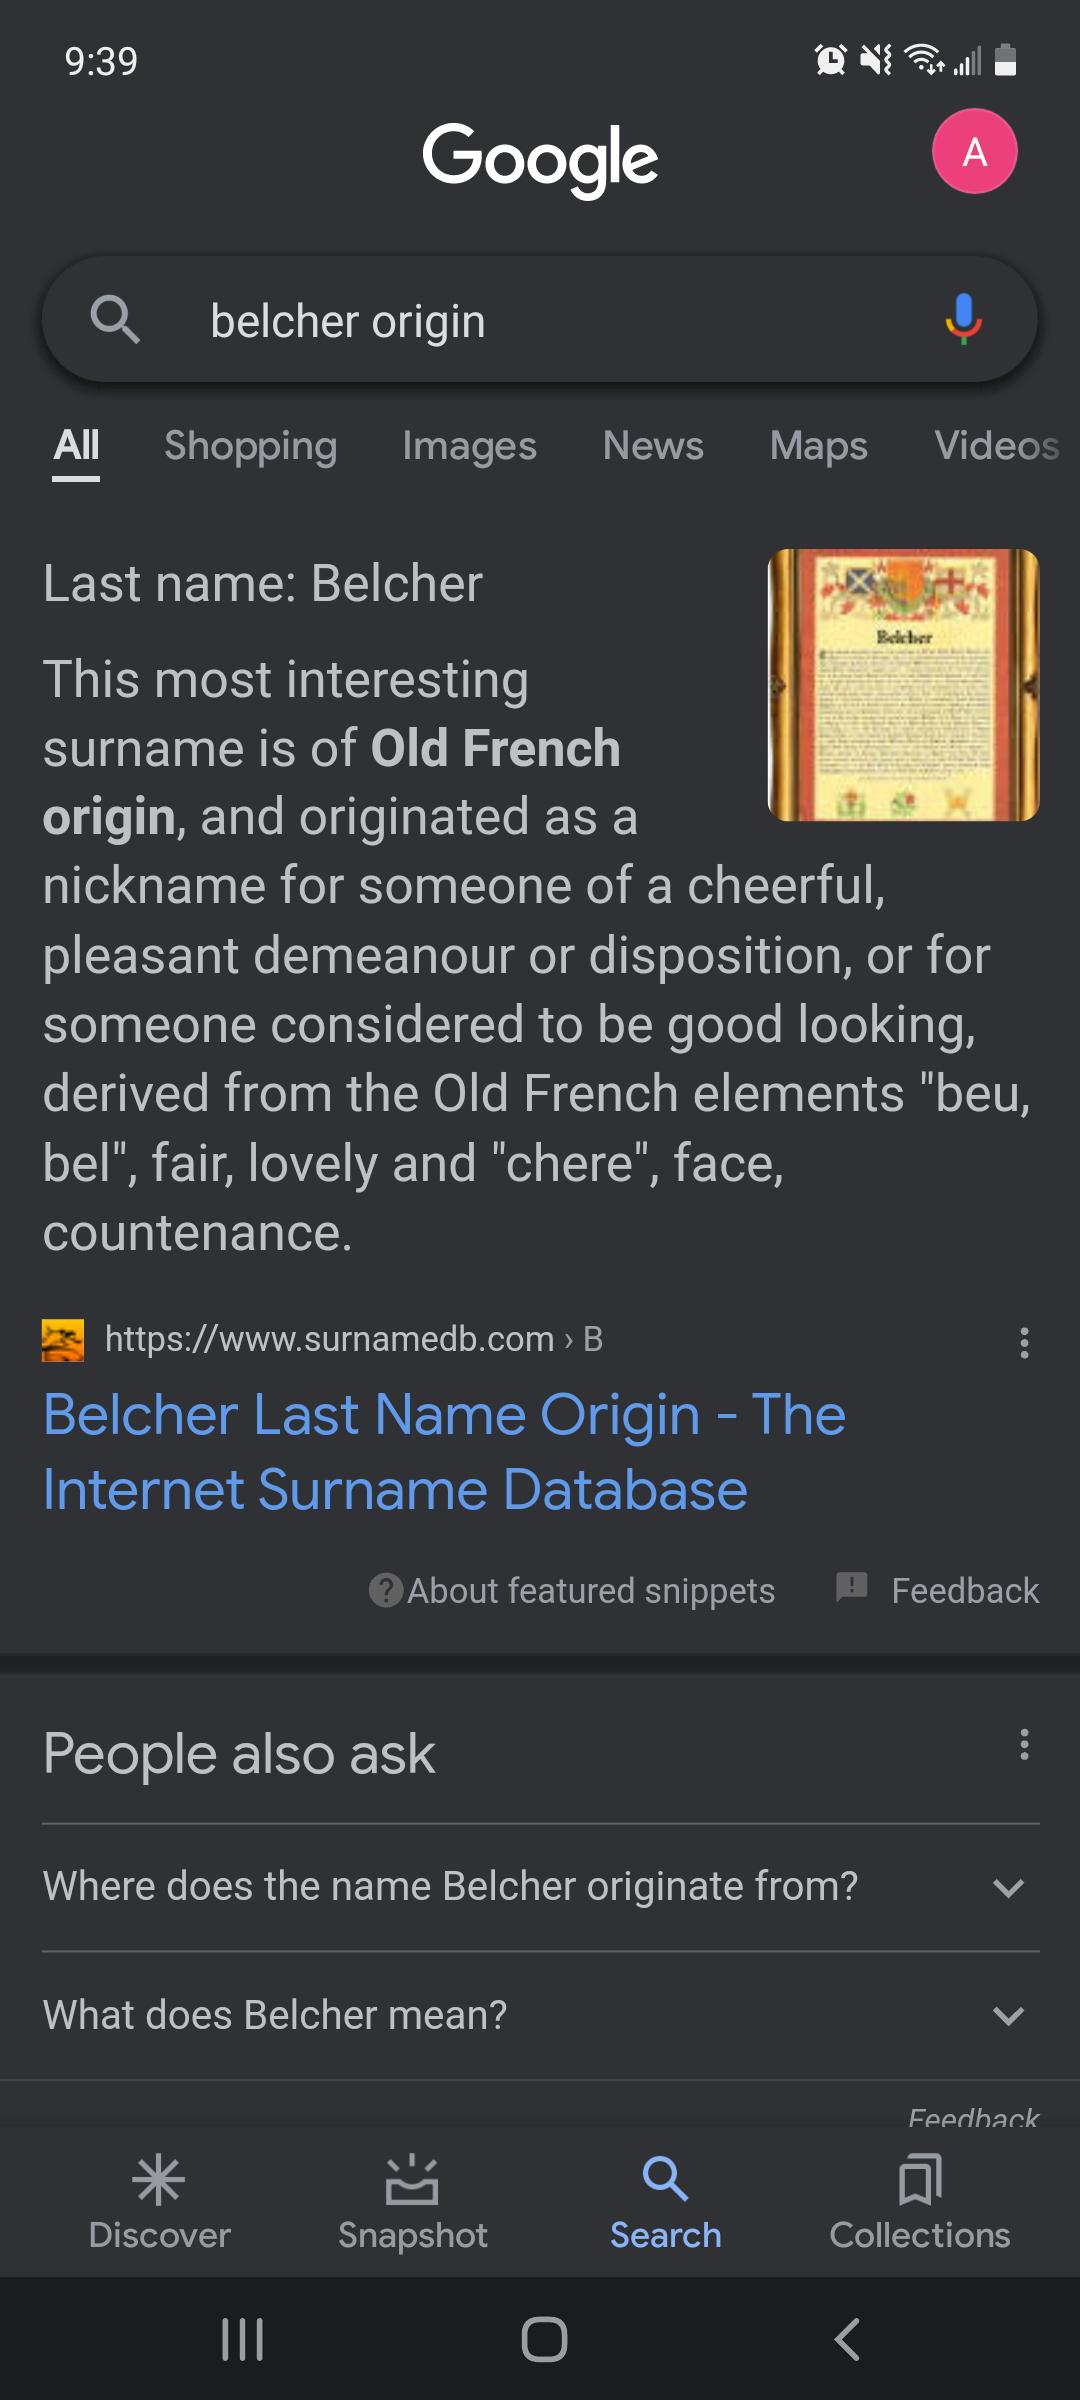The image size is (1080, 2400).
Task: Open the News results tab
Action: click(652, 446)
